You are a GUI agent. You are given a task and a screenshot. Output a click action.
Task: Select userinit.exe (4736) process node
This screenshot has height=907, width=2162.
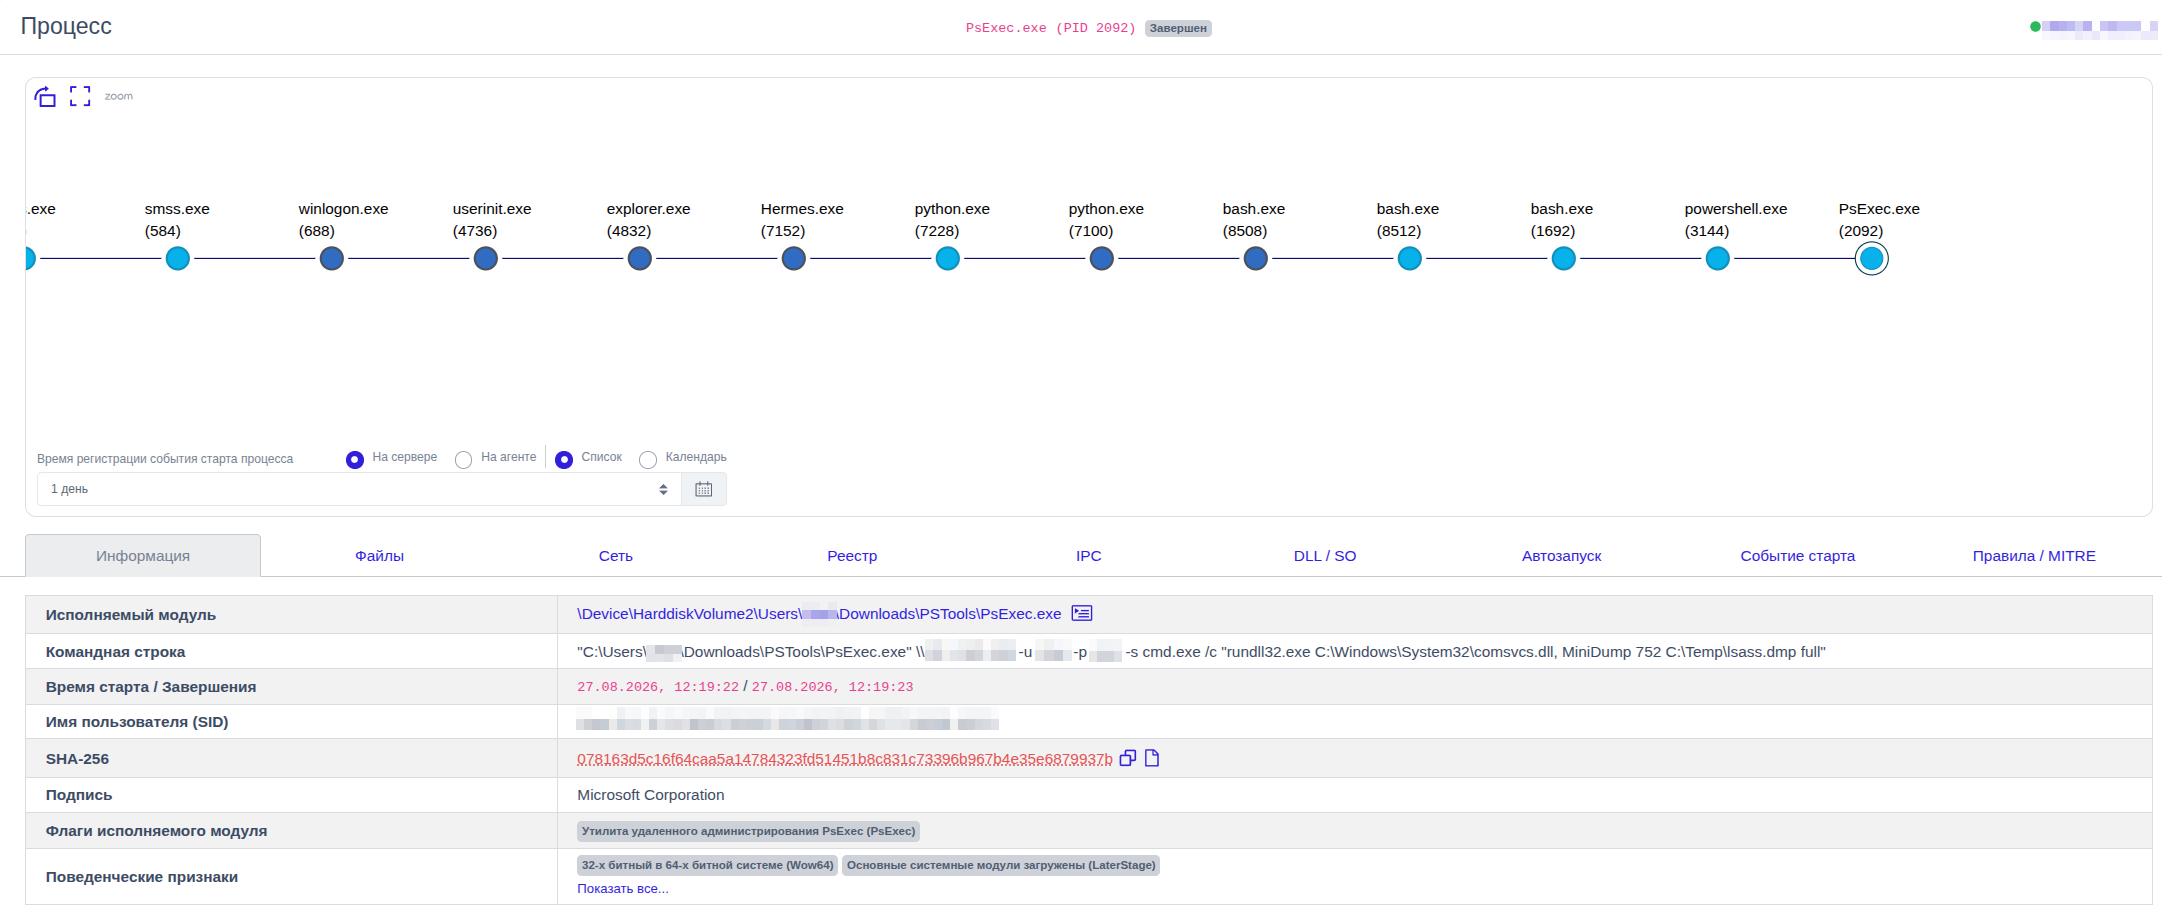coord(486,259)
